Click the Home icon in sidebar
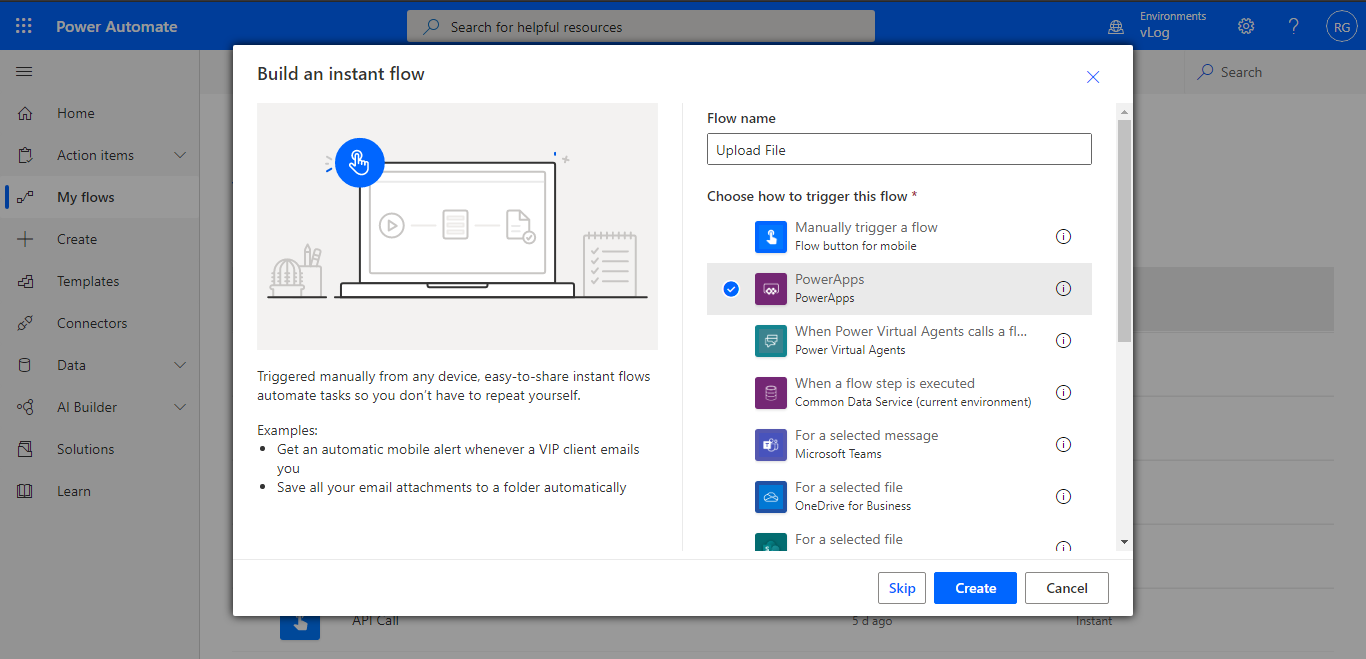This screenshot has height=659, width=1366. (26, 113)
